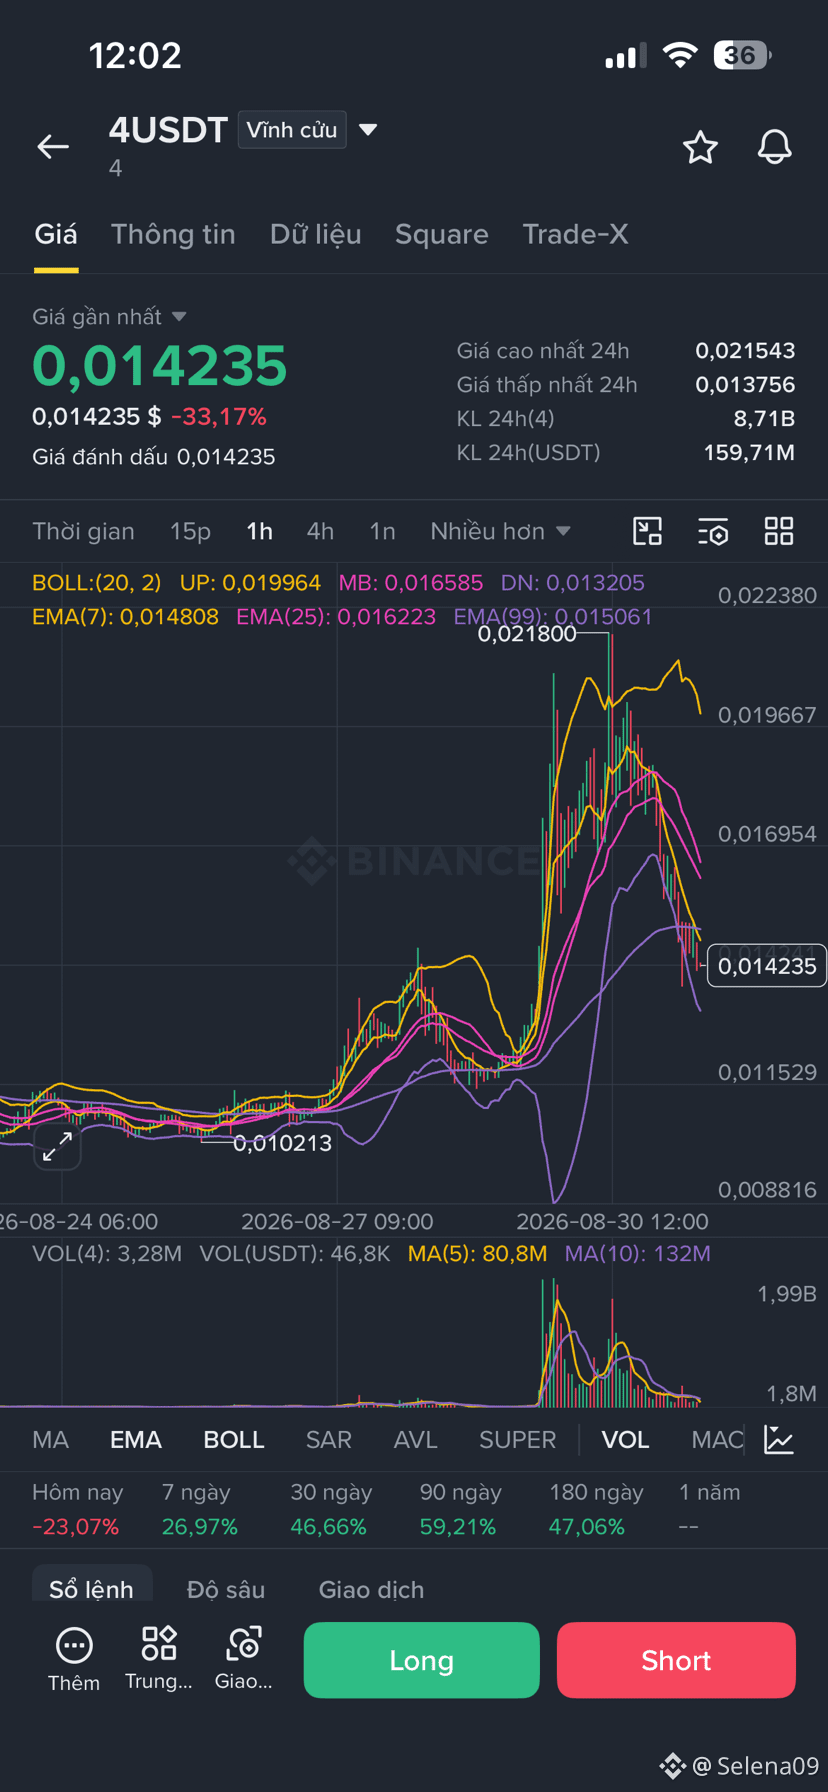This screenshot has height=1792, width=828.
Task: Tap the Wi-Fi status icon
Action: click(680, 55)
